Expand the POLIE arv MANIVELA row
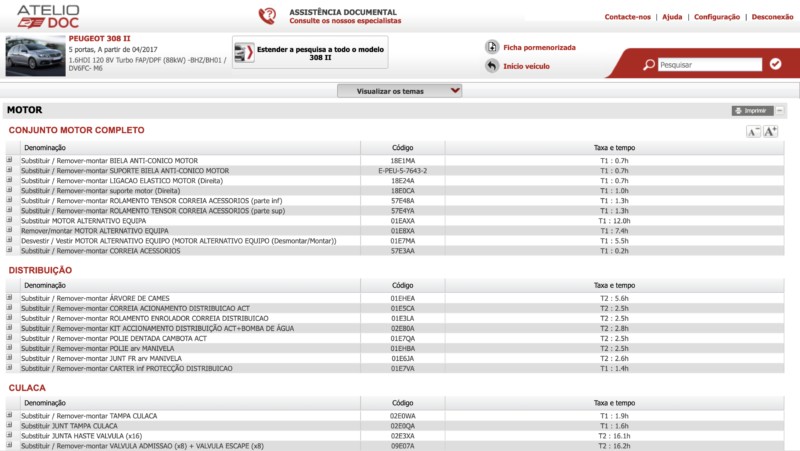The image size is (800, 451). [x=9, y=347]
